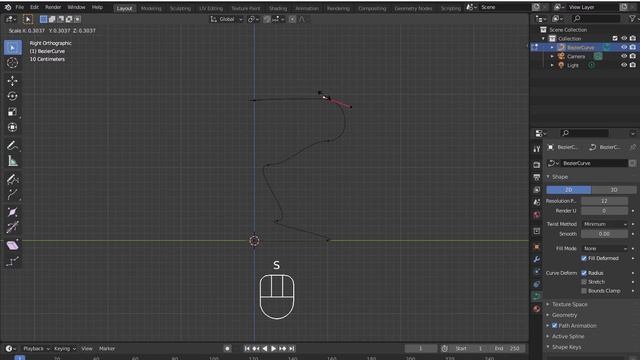Open the Fill Mode dropdown
The image size is (640, 360).
click(604, 249)
